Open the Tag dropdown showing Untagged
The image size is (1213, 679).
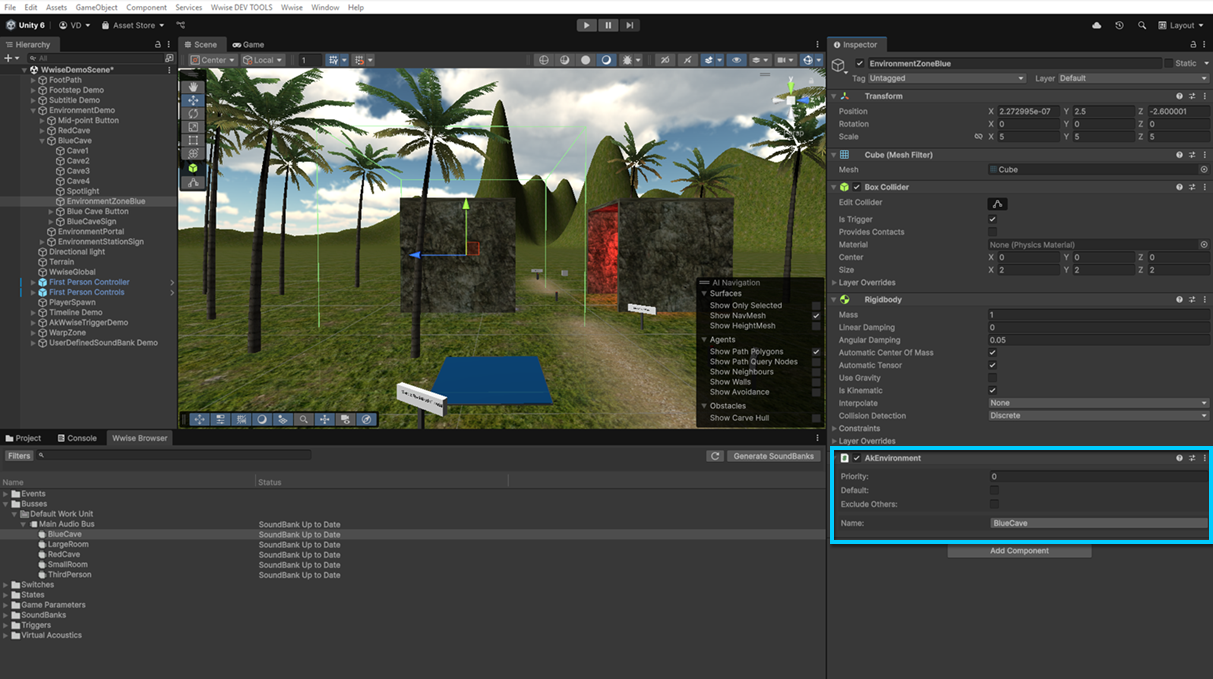coord(946,78)
